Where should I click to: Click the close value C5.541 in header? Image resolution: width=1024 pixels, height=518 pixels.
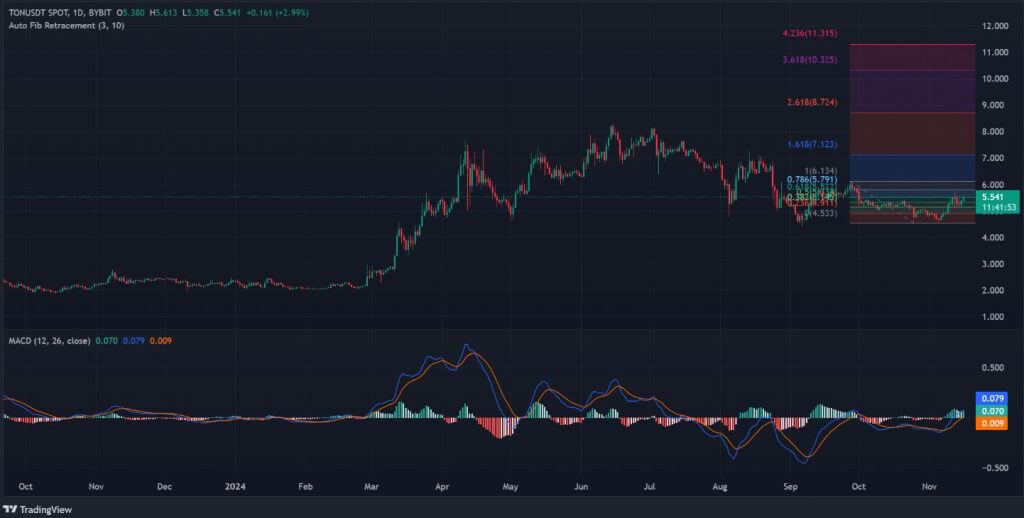[225, 12]
